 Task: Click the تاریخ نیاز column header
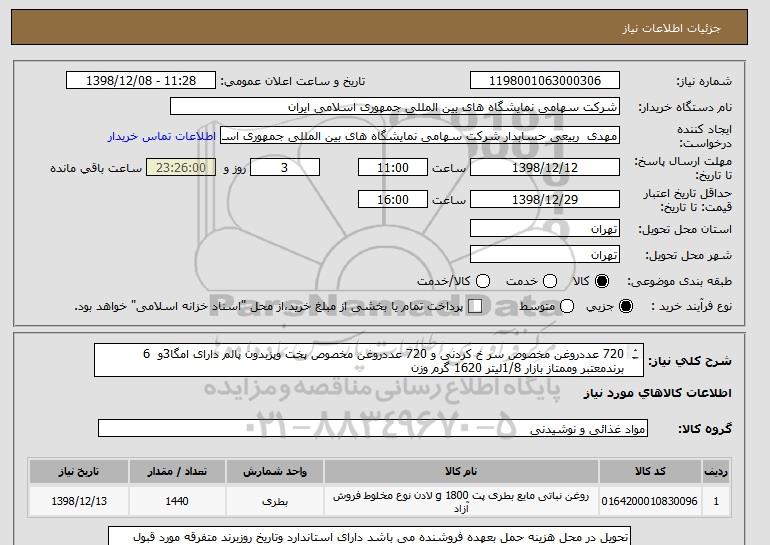[x=79, y=471]
